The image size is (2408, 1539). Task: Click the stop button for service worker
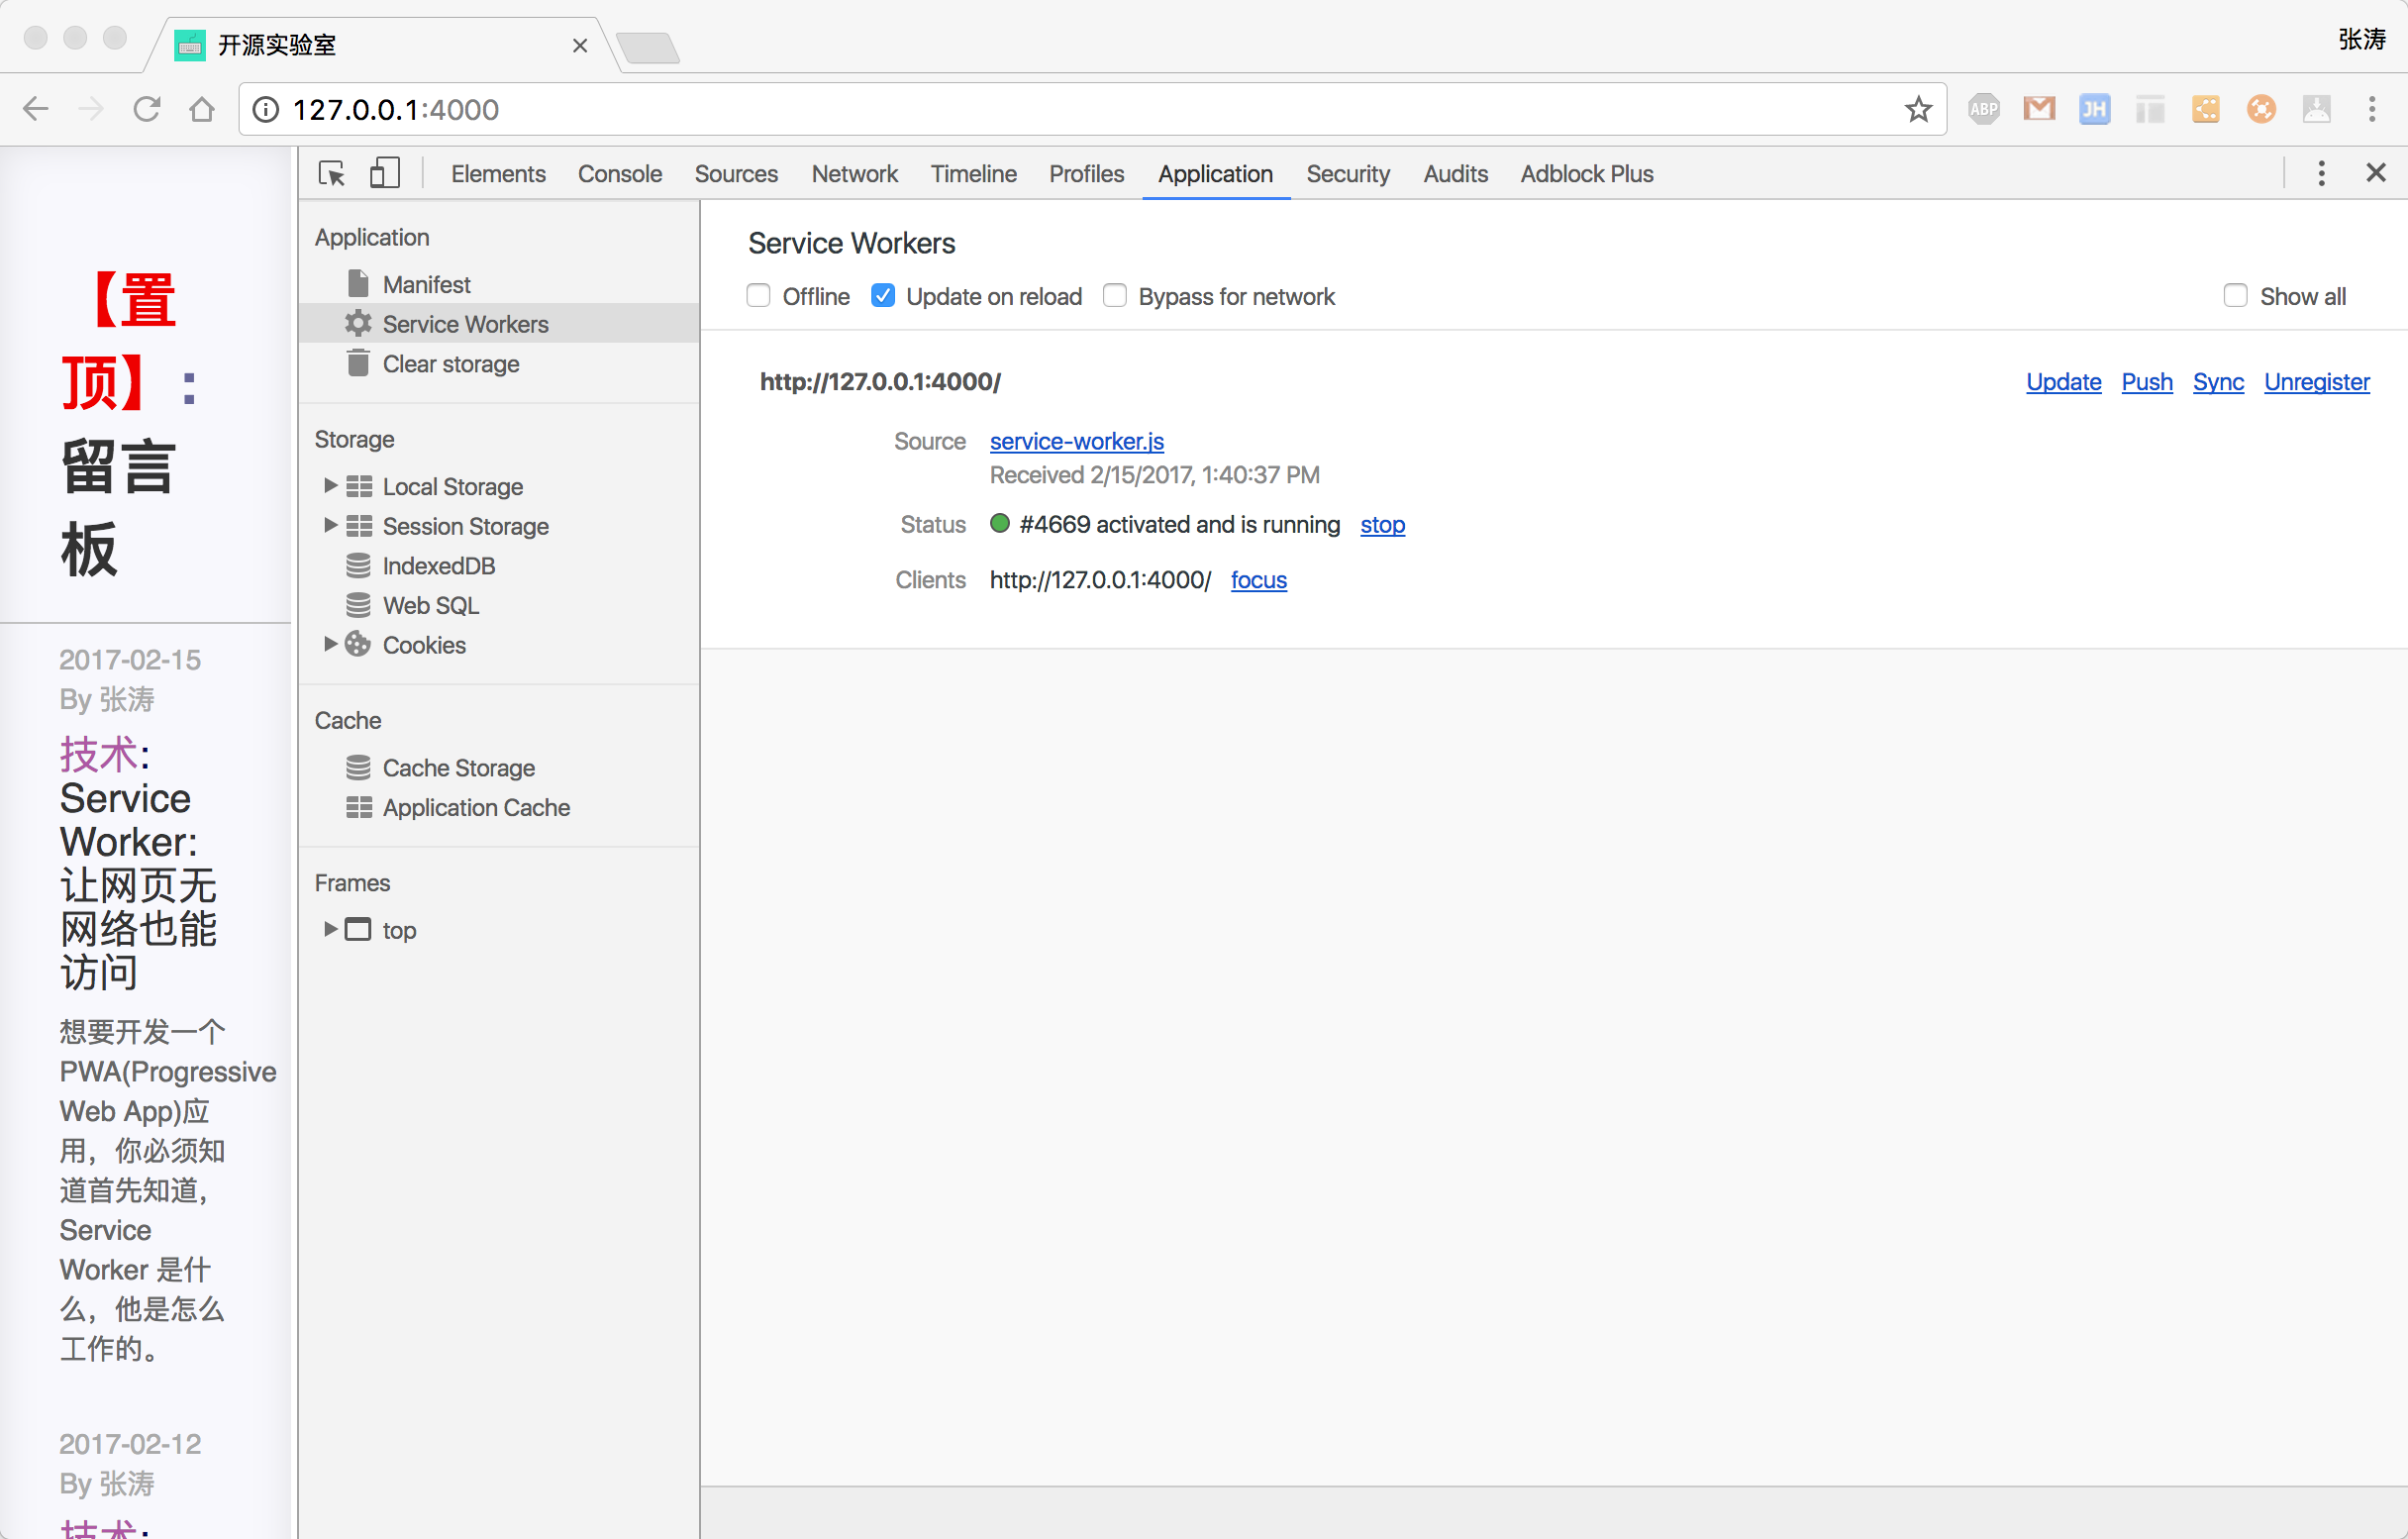click(1385, 523)
